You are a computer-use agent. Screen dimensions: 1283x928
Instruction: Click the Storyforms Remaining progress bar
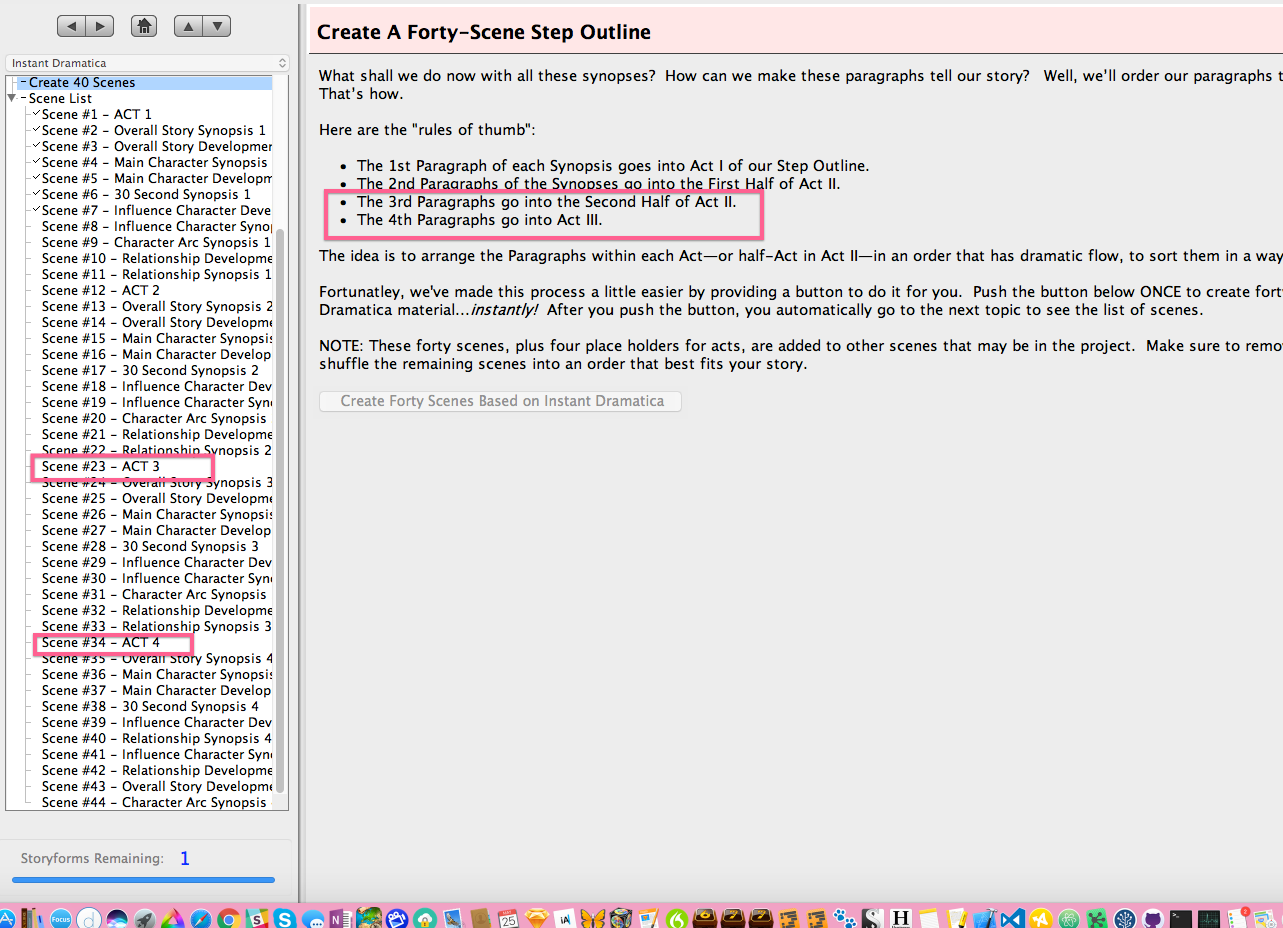[143, 880]
